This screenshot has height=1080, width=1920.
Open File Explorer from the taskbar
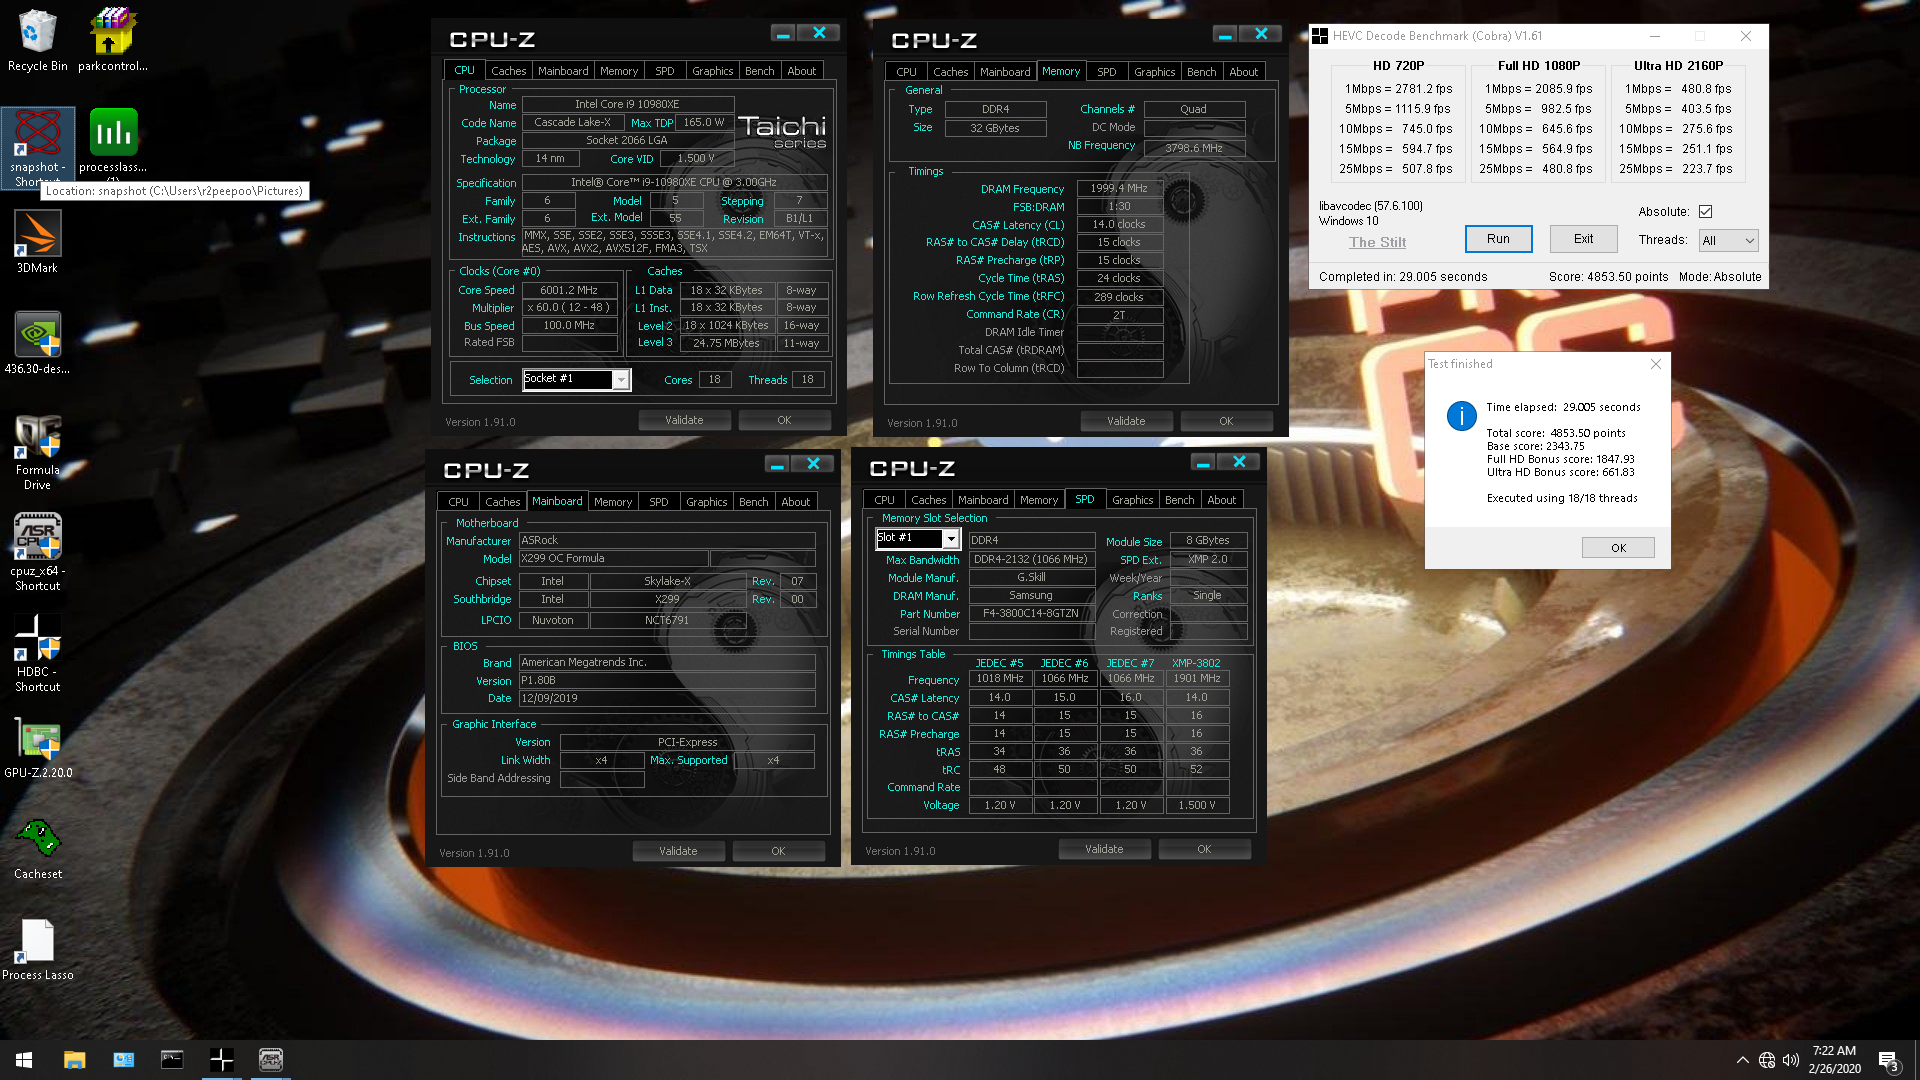point(75,1060)
